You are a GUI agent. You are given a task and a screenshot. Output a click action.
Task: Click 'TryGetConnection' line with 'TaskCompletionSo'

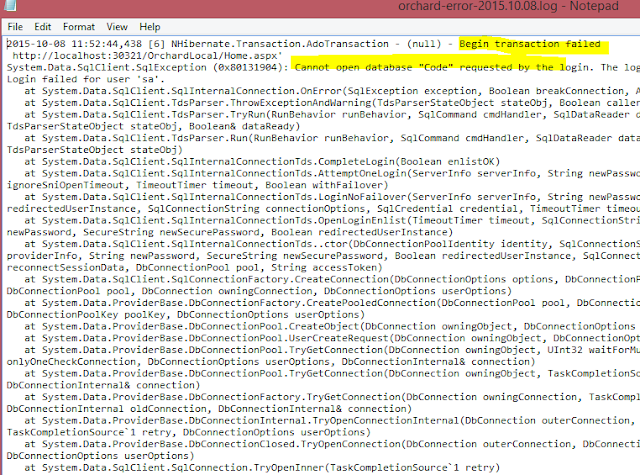[x=332, y=374]
